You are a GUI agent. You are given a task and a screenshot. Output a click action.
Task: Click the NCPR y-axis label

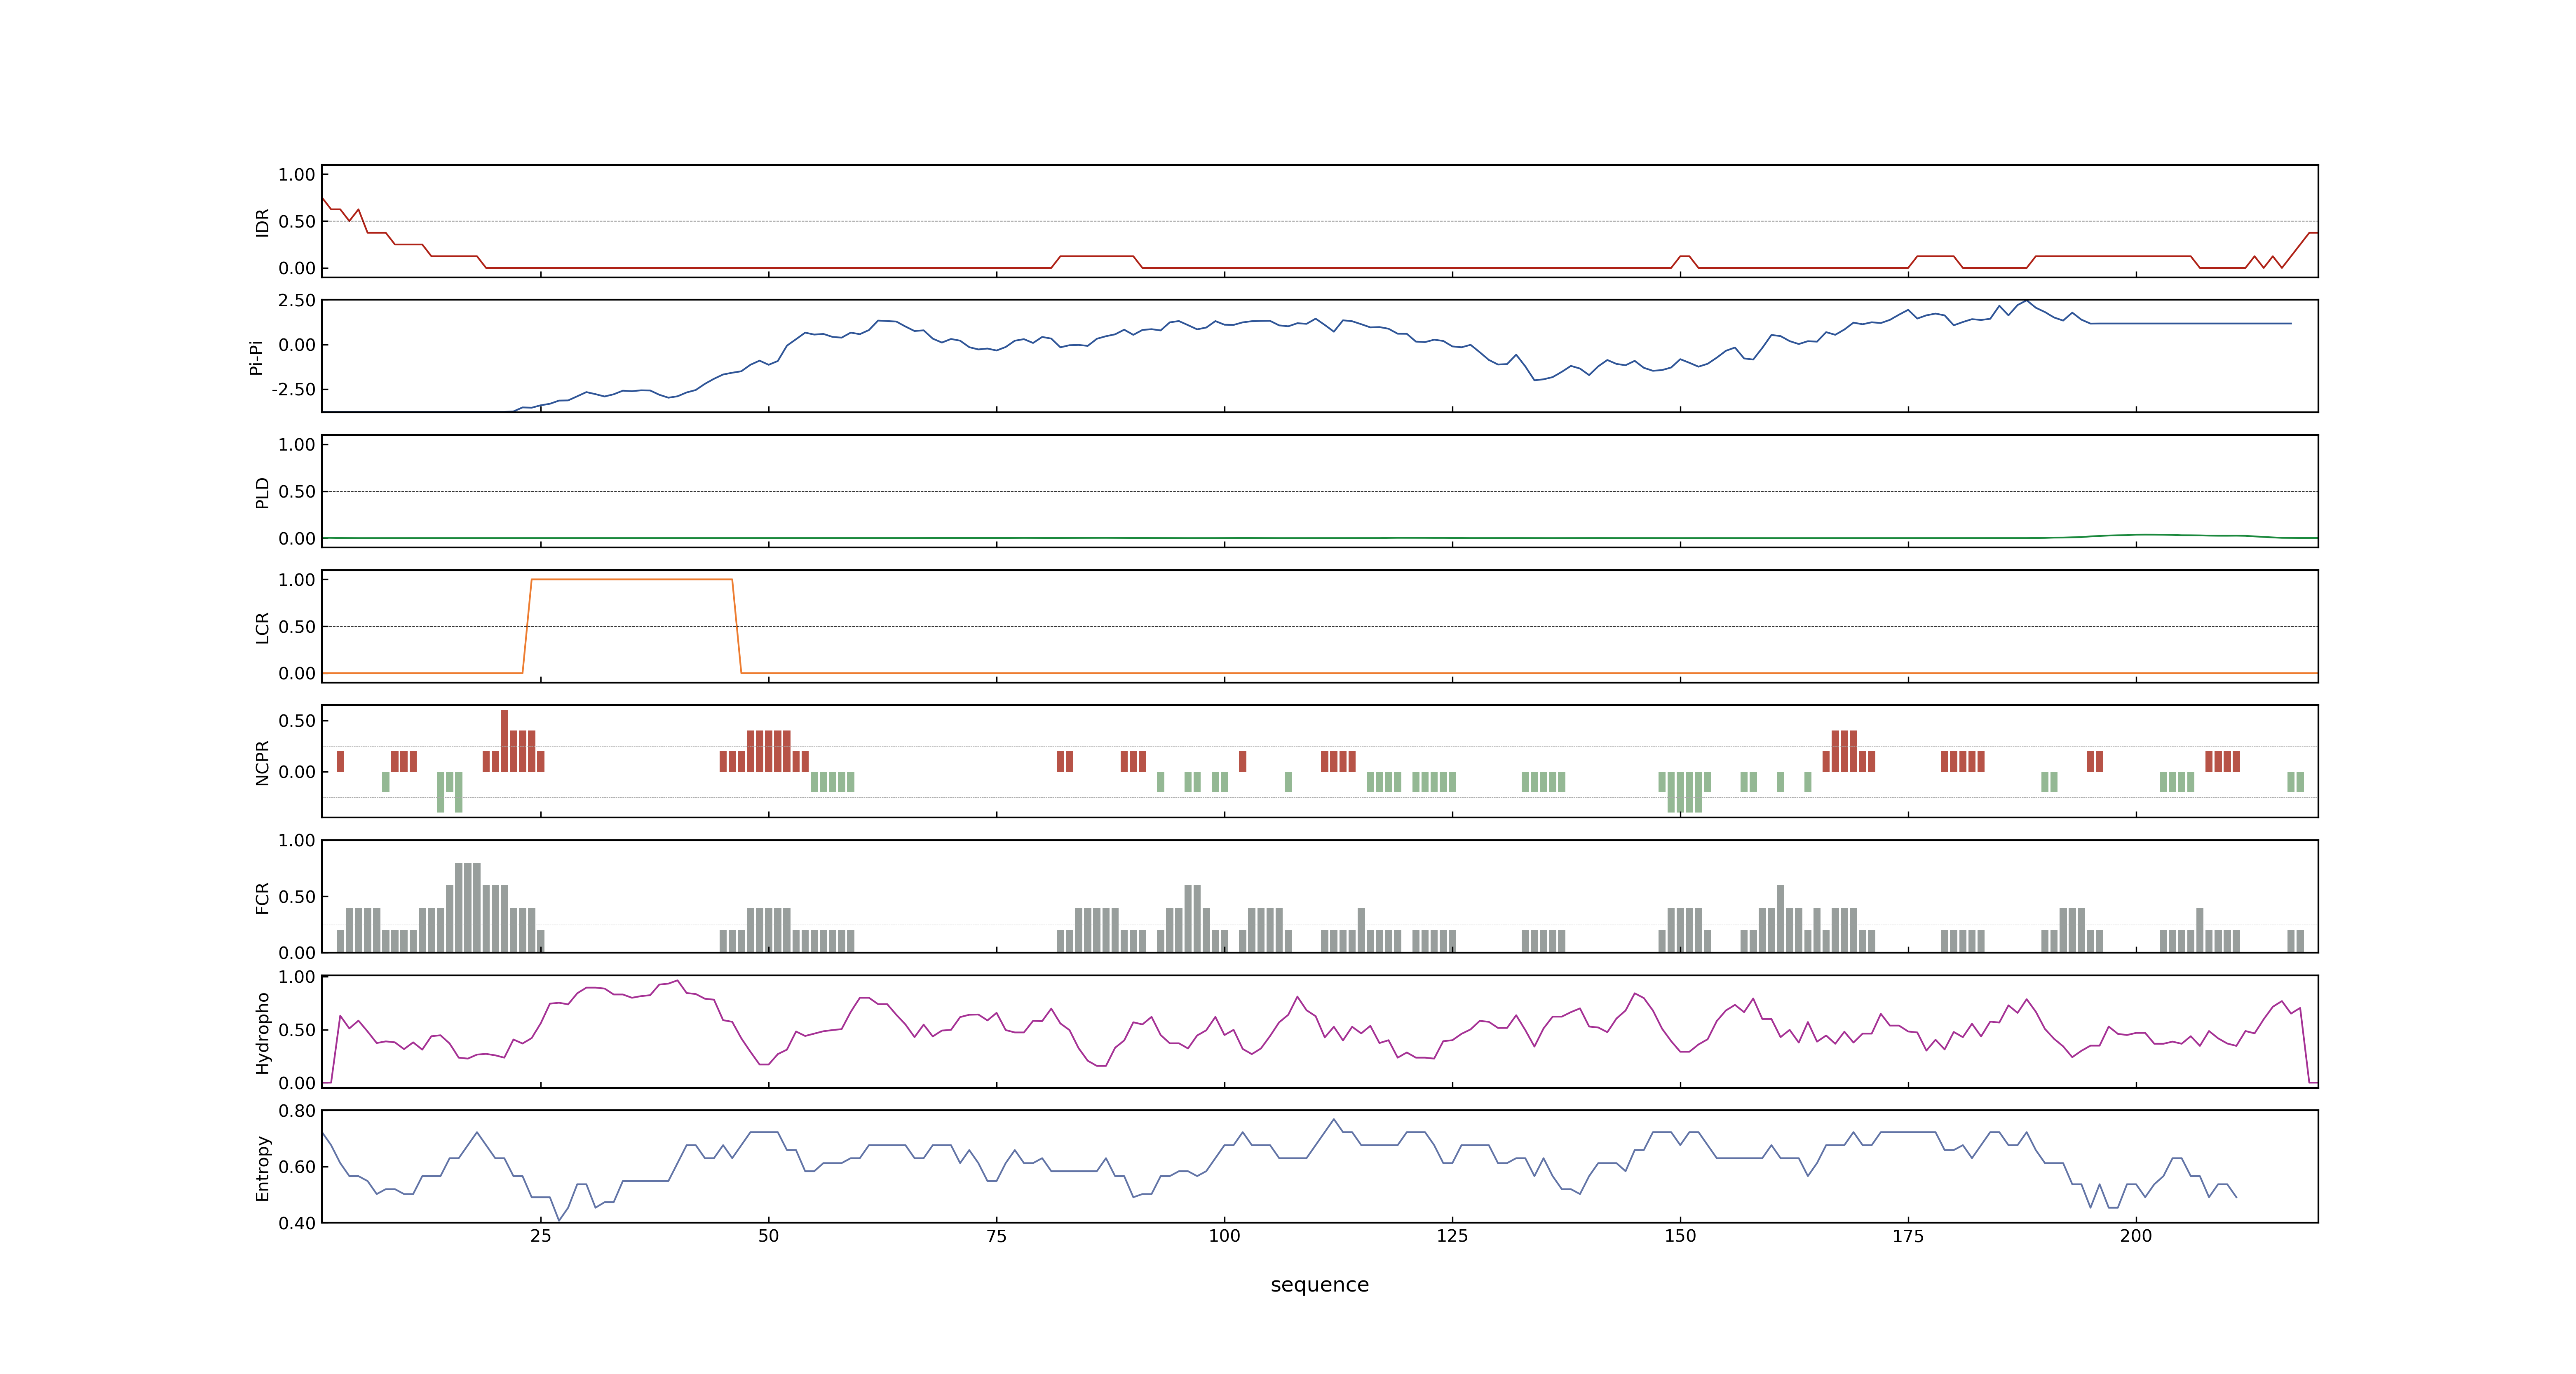(262, 763)
